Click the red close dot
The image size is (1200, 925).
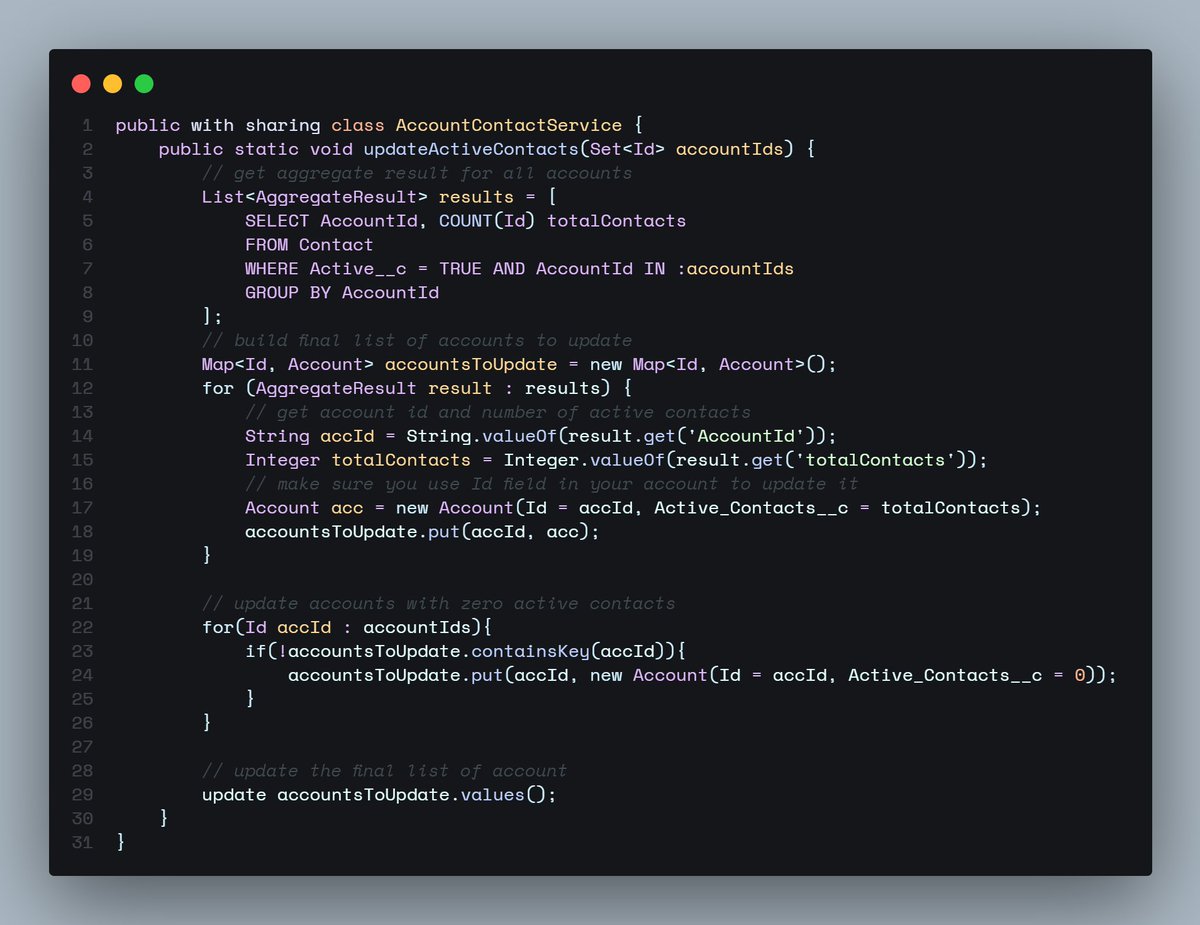click(81, 84)
